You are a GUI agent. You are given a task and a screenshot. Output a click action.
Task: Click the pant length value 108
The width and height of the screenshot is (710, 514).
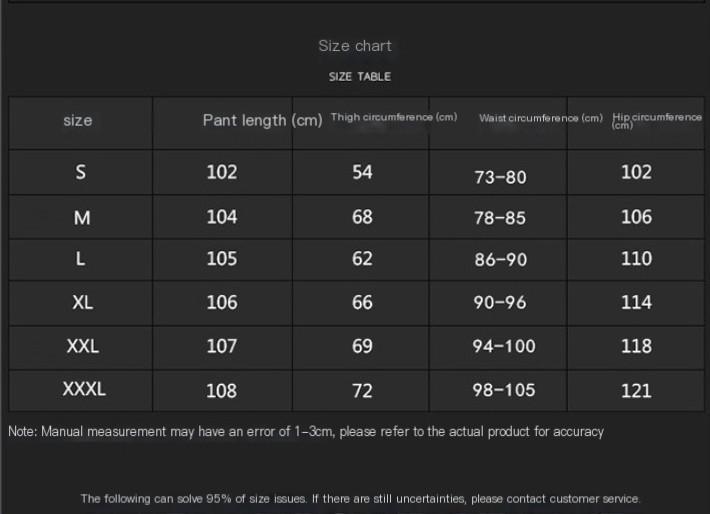tap(221, 390)
